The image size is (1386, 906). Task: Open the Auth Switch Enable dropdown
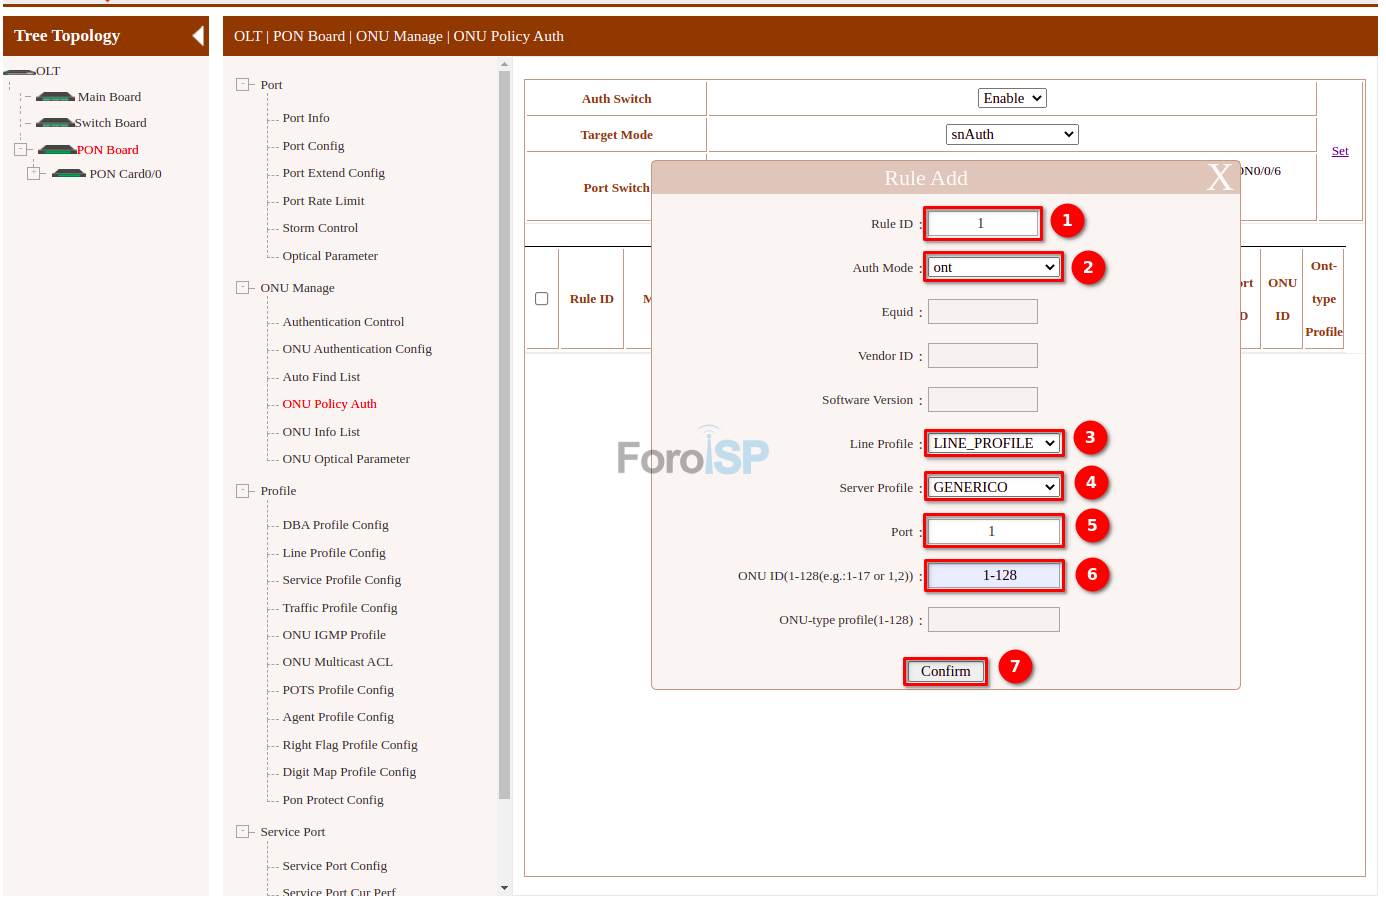point(1012,98)
